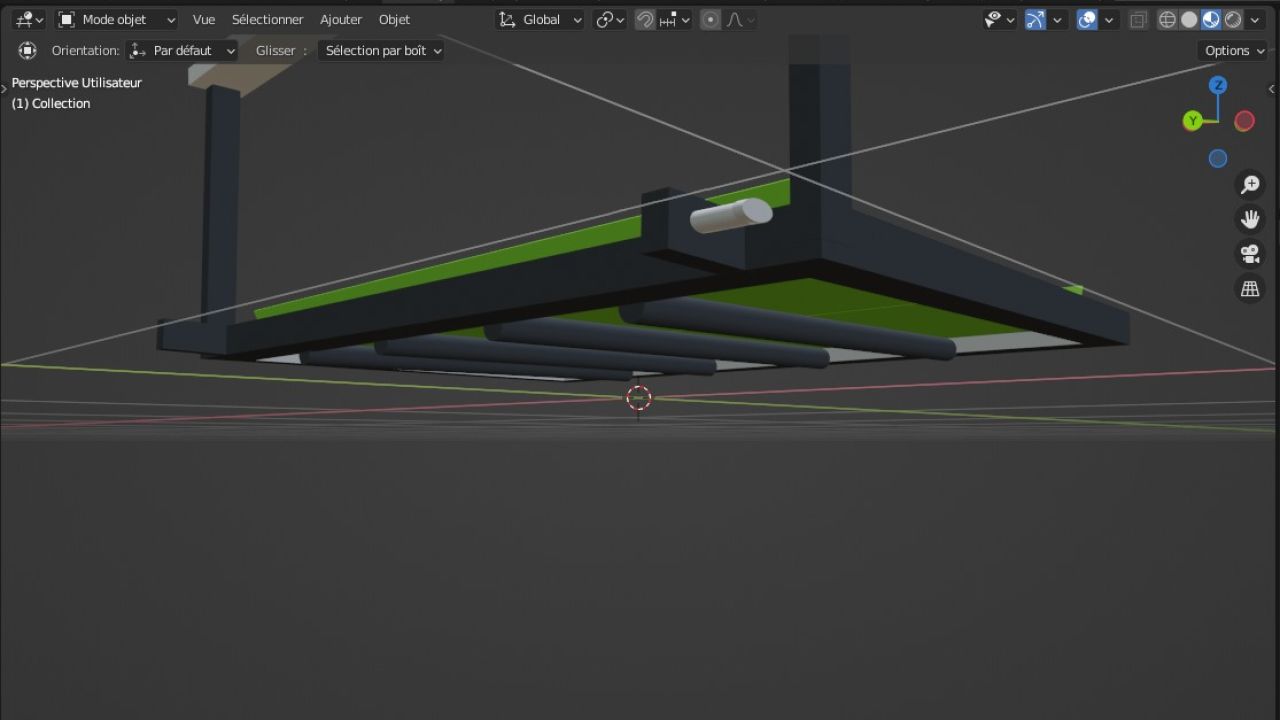Viewport: 1280px width, 720px height.
Task: Toggle the camera view icon
Action: [x=1250, y=254]
